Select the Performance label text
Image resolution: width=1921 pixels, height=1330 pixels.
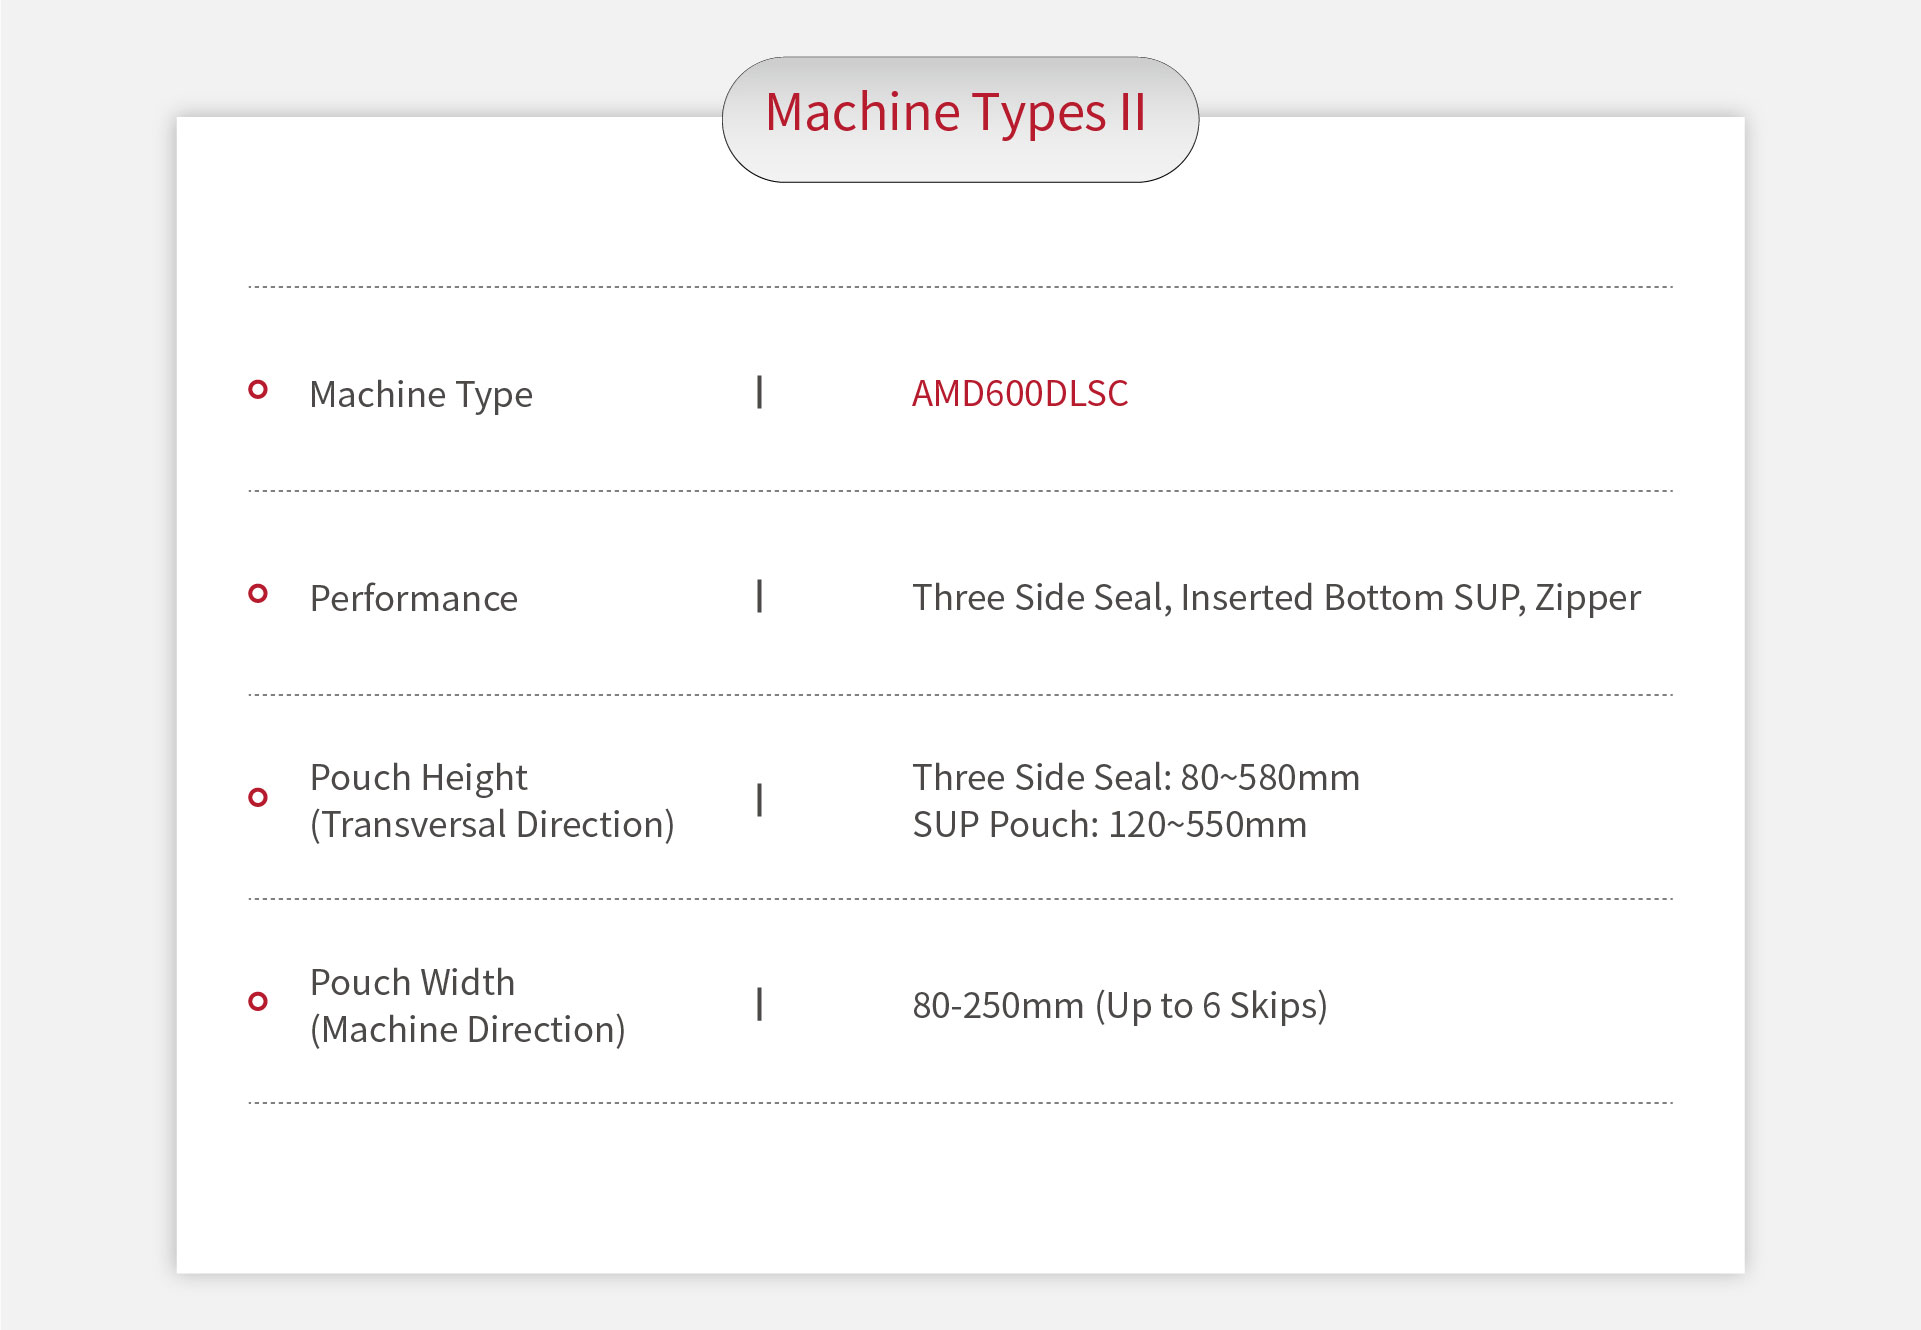[x=413, y=598]
